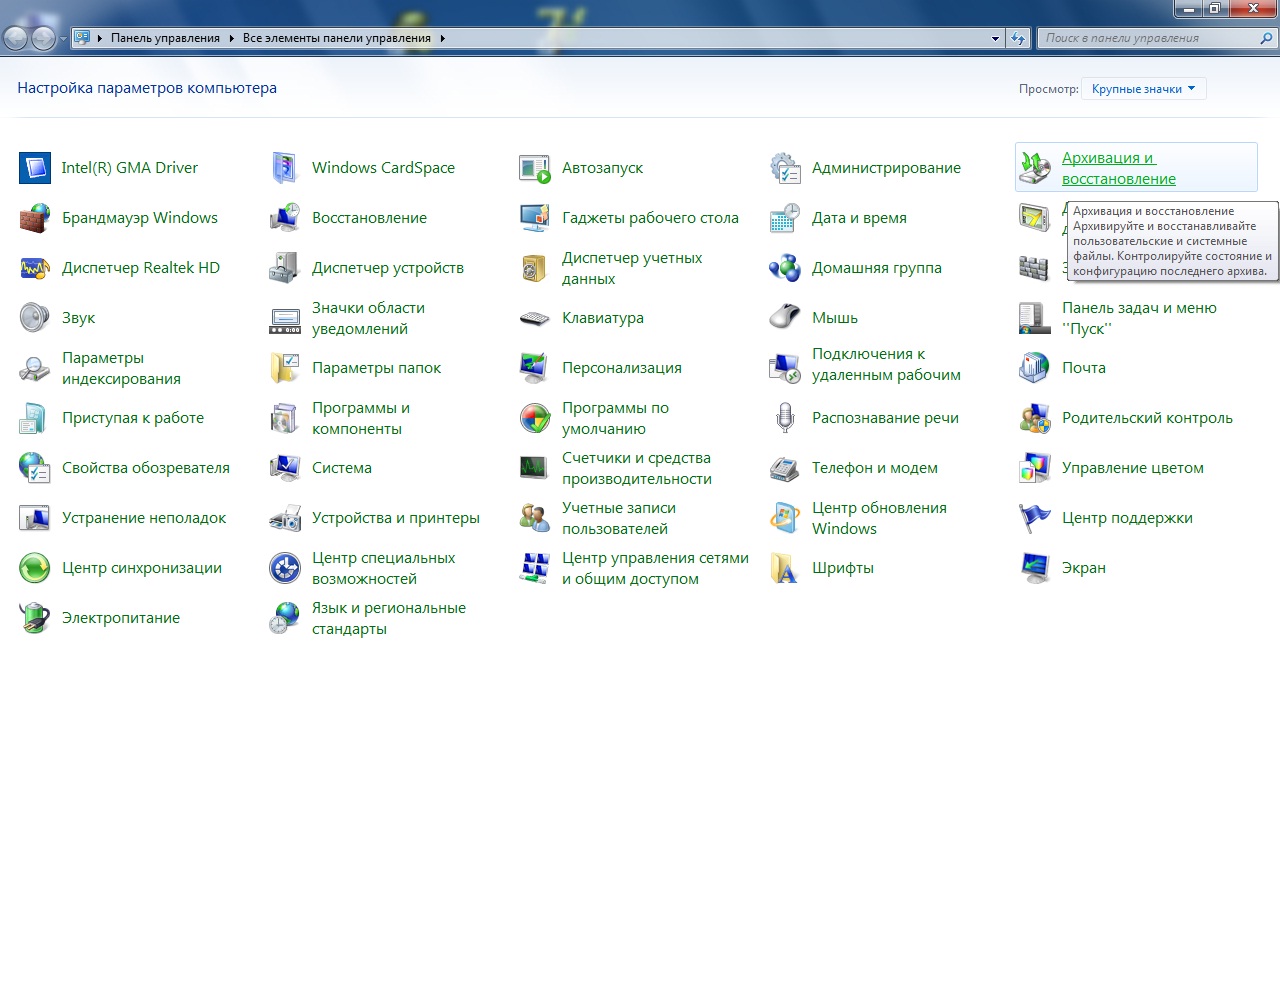Image resolution: width=1280 pixels, height=984 pixels.
Task: Open Центр управления сетями и общим доступом
Action: pyautogui.click(x=655, y=568)
